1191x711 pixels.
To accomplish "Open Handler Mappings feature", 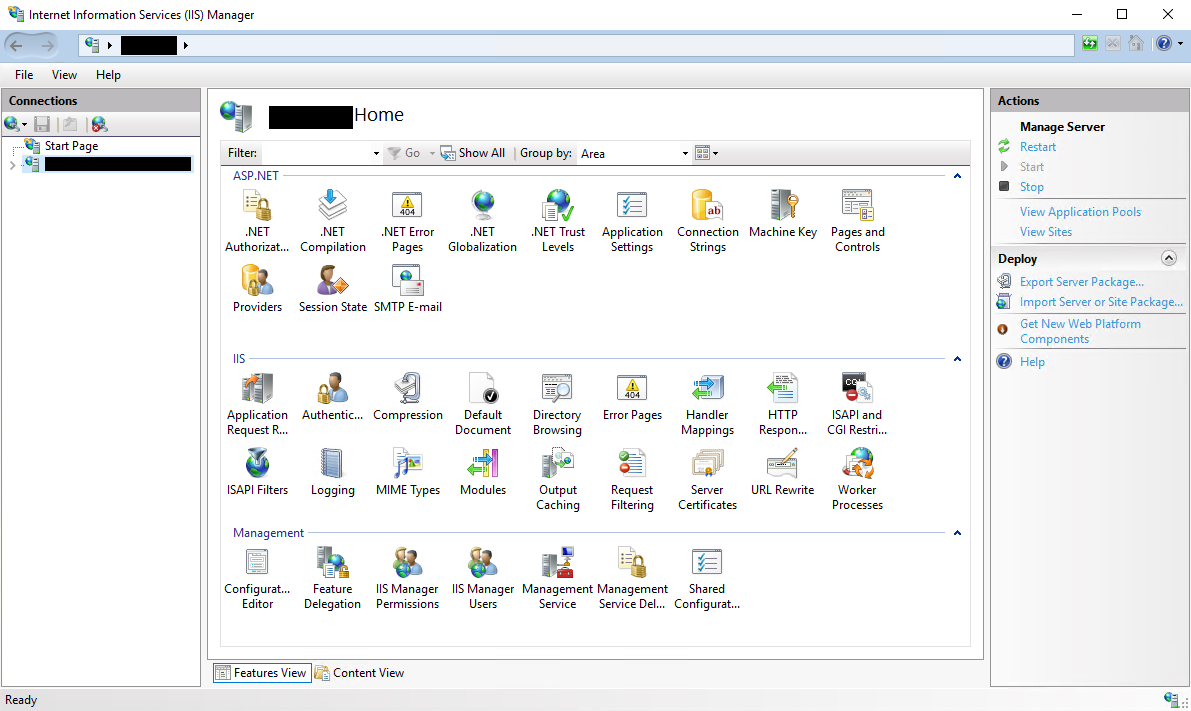I will [x=707, y=404].
